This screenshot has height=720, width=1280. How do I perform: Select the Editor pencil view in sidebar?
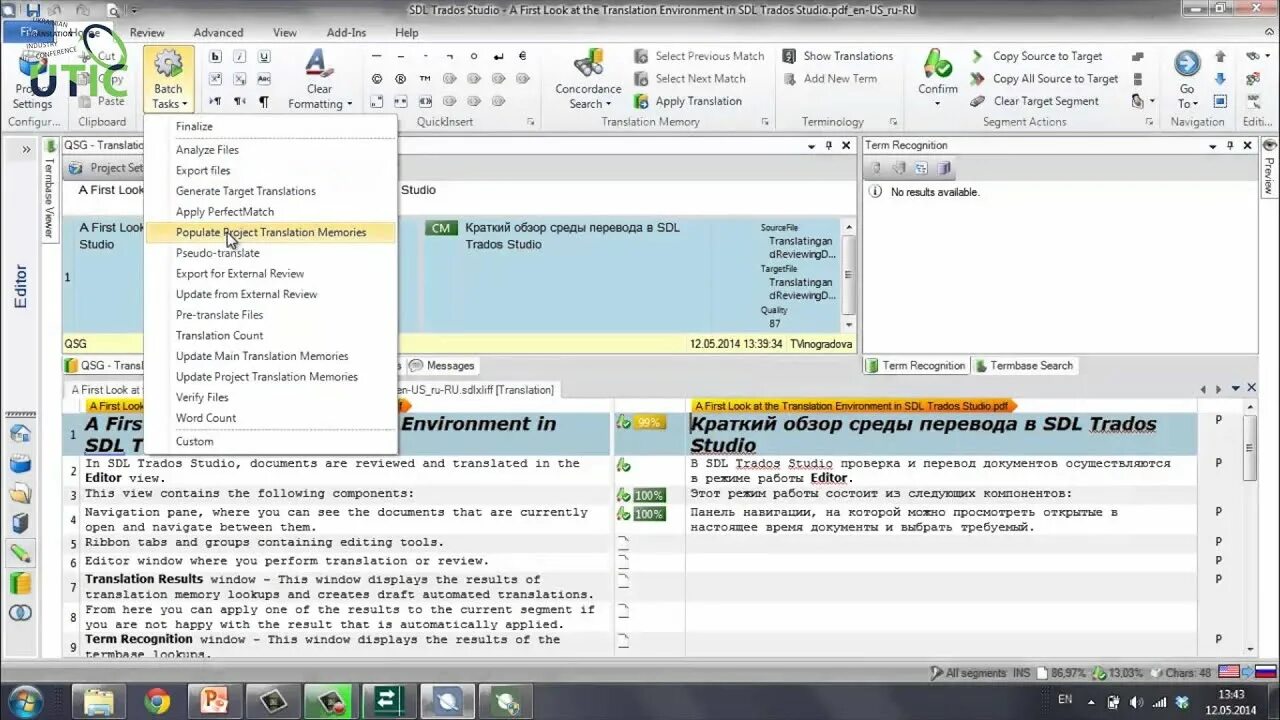pos(20,553)
